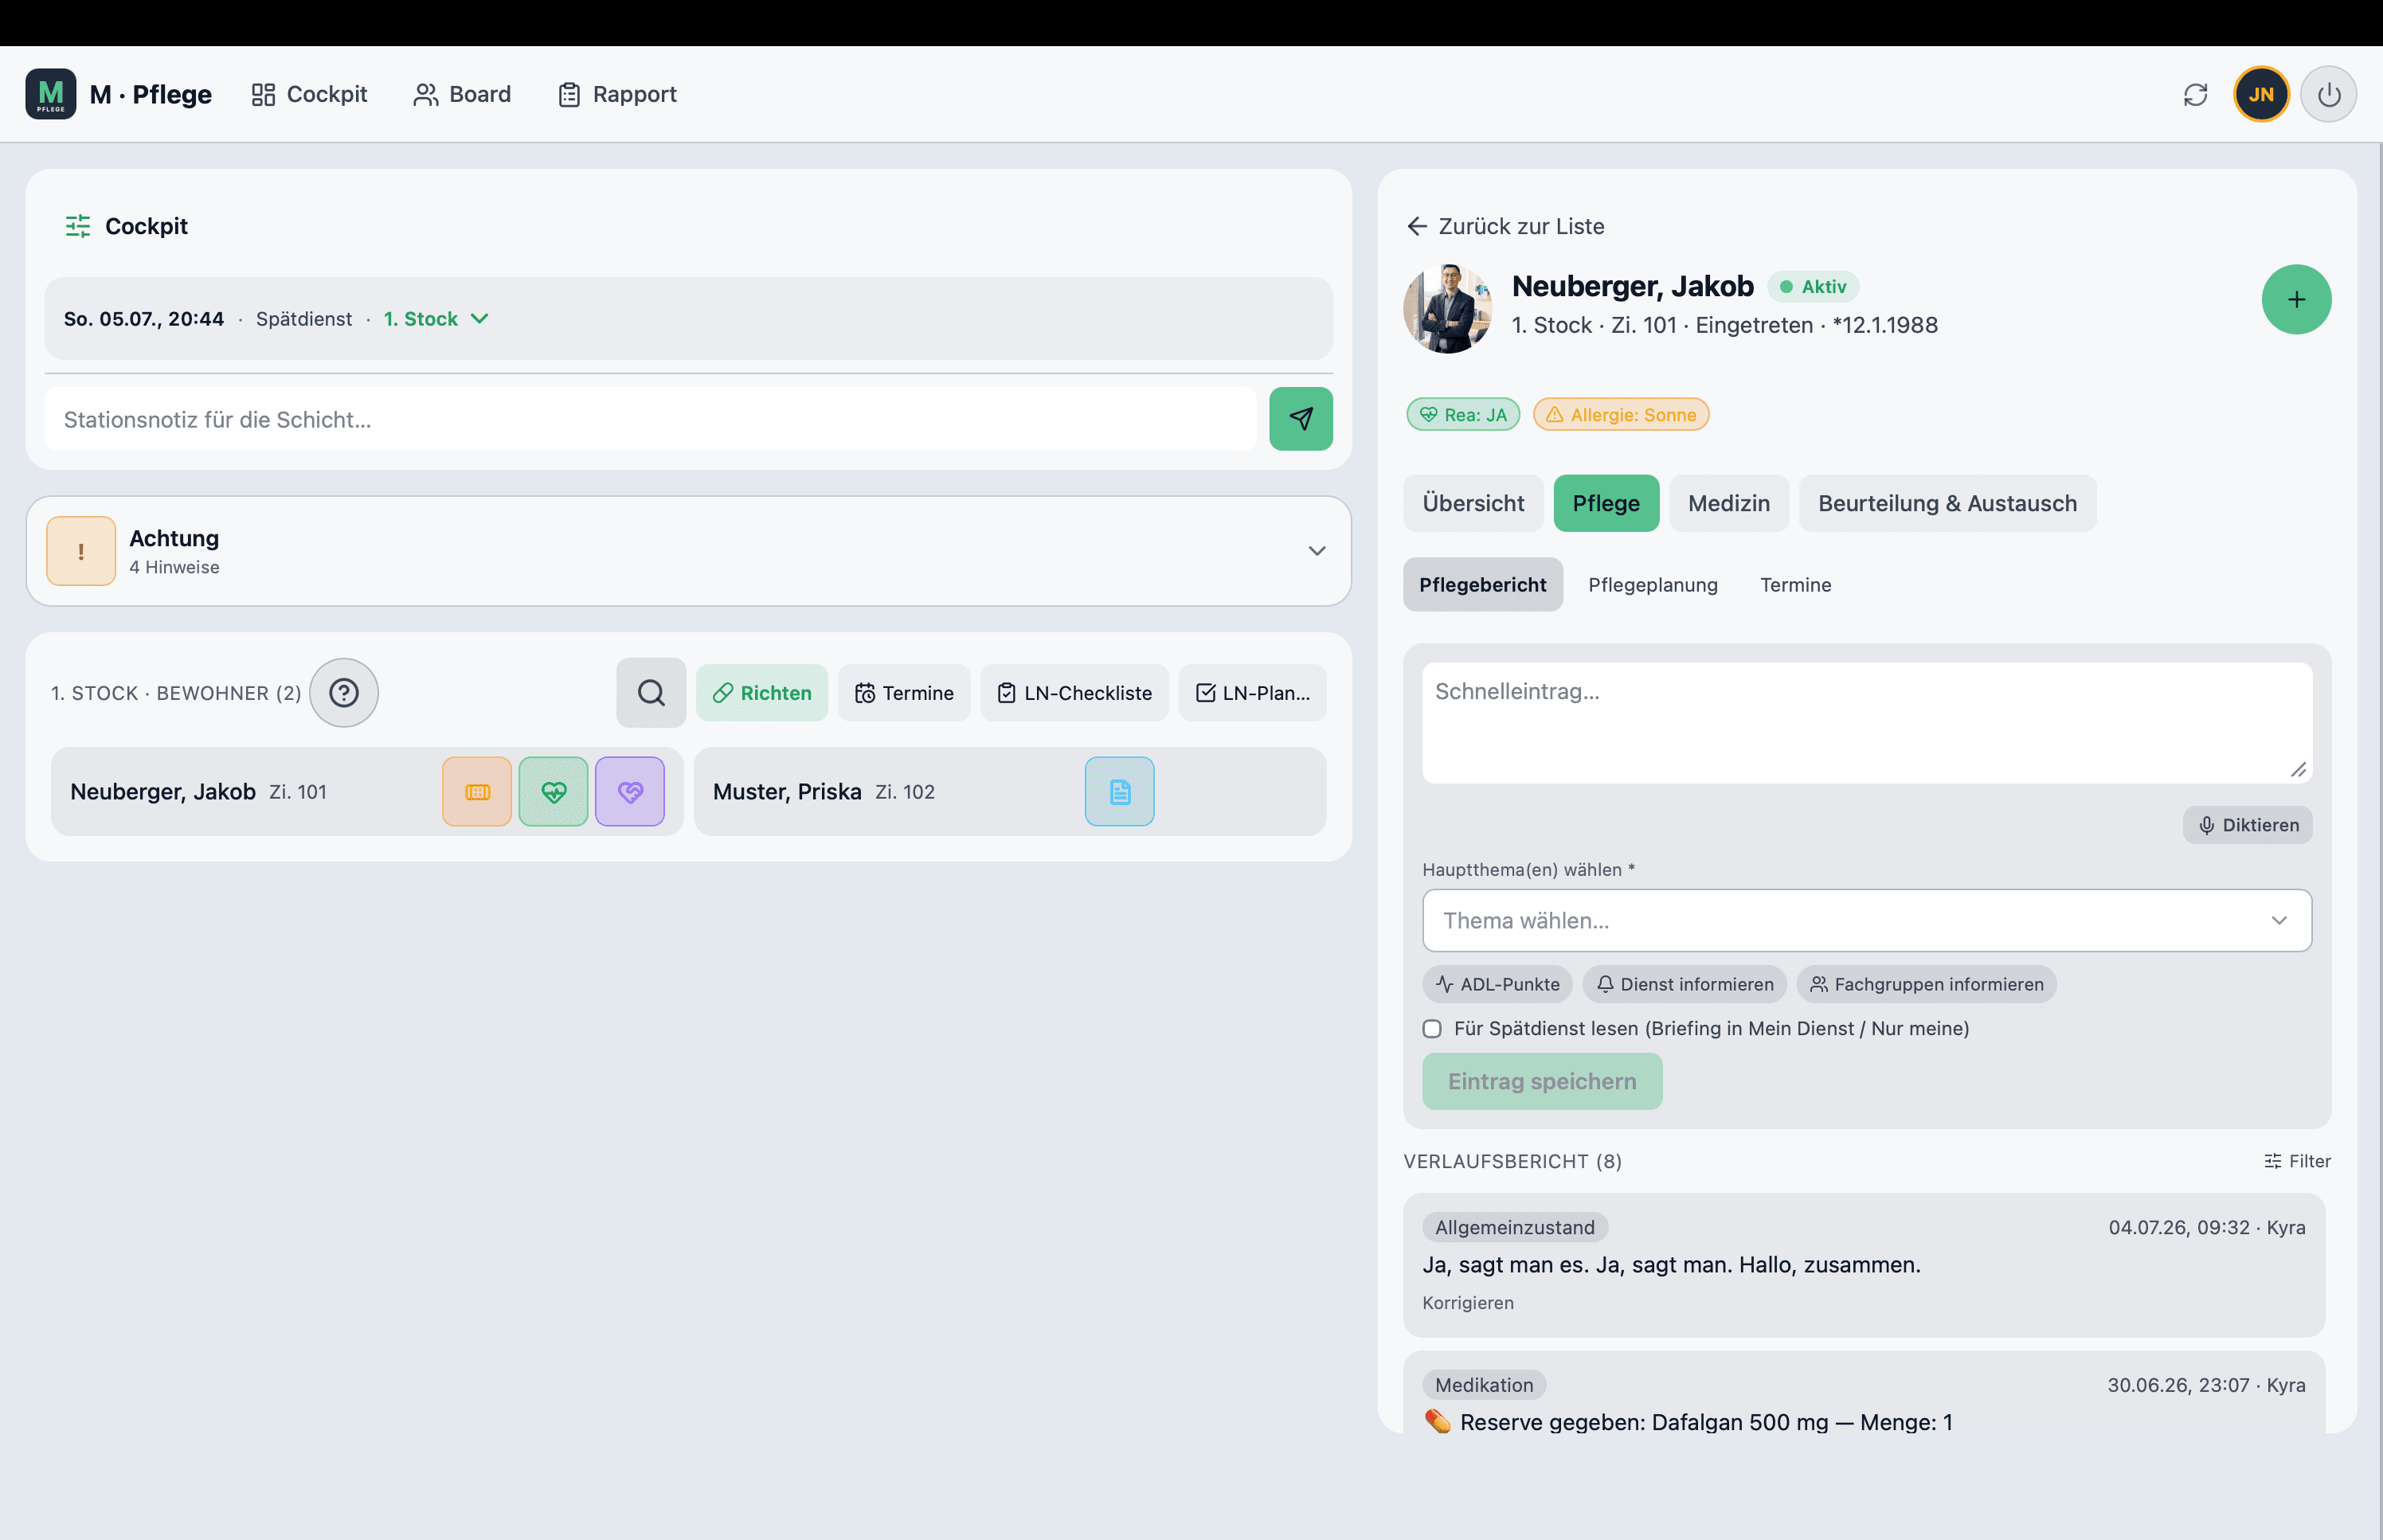Click Neuberger's green heart pulse icon

[553, 792]
